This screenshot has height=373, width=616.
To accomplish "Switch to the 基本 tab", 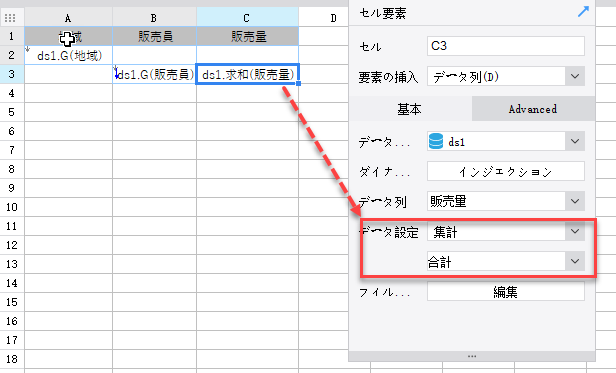I will (410, 109).
